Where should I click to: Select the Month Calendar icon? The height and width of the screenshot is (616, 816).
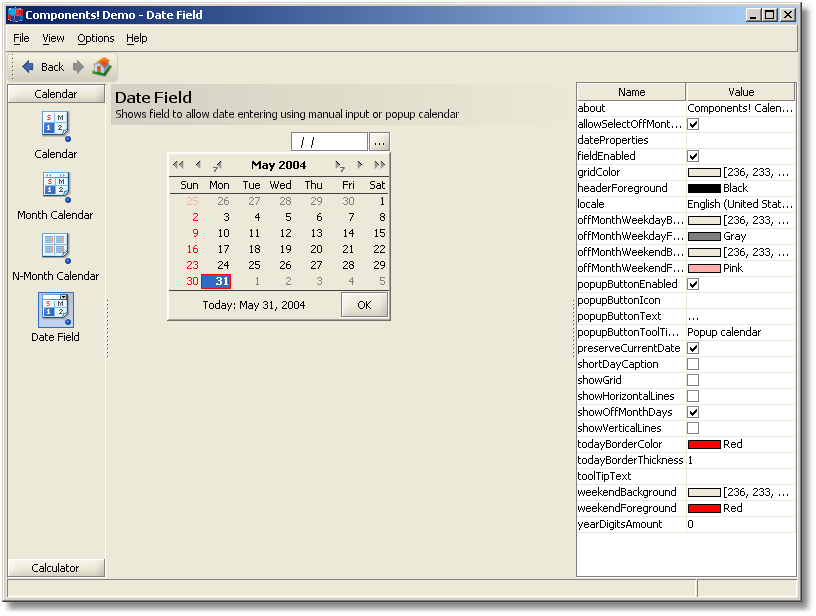pos(56,187)
